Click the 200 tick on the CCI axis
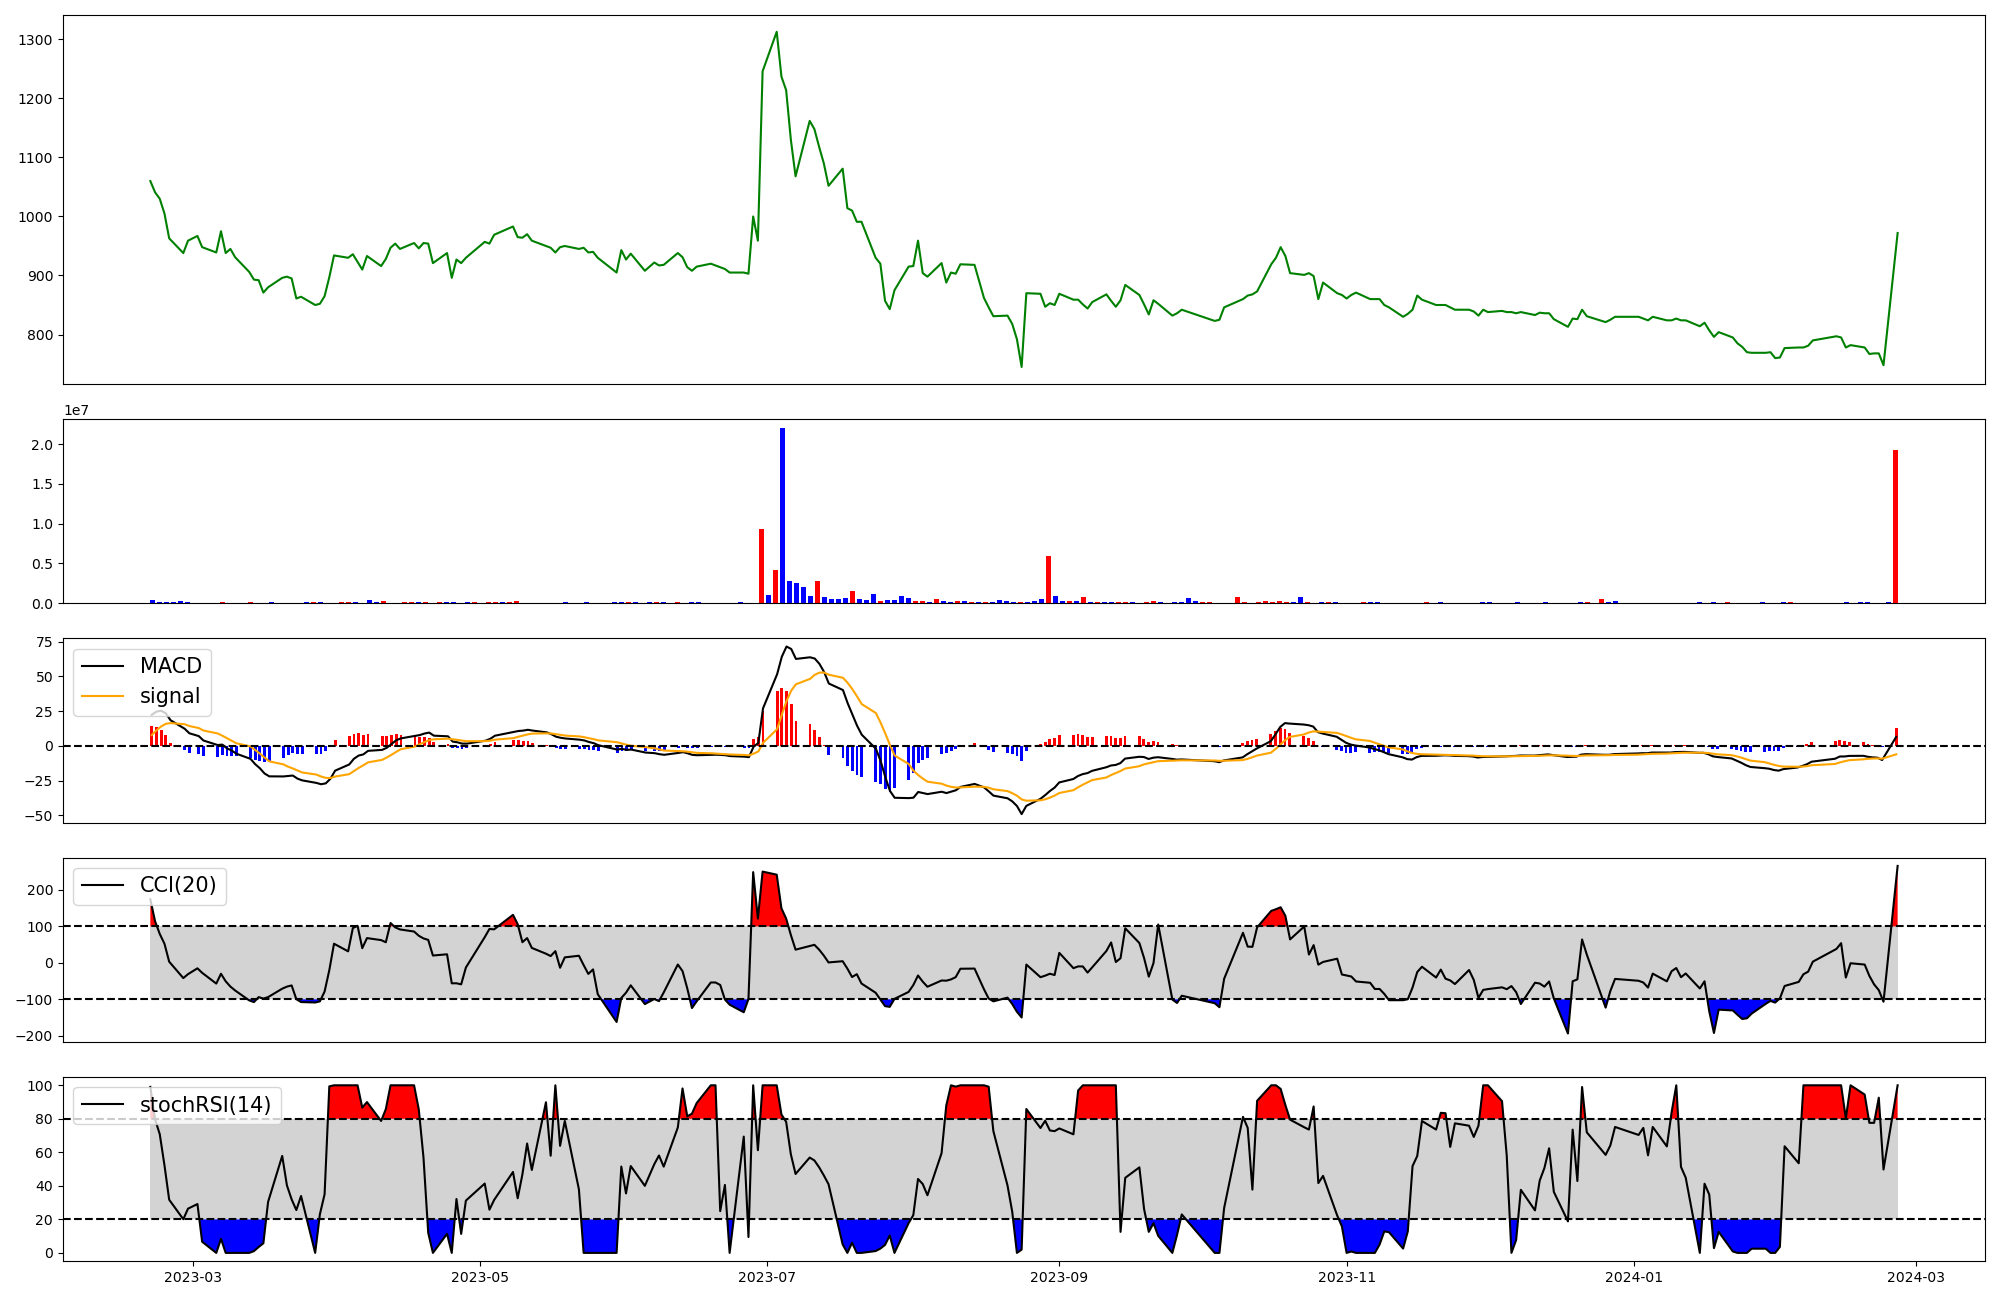This screenshot has height=1300, width=2000. [41, 890]
